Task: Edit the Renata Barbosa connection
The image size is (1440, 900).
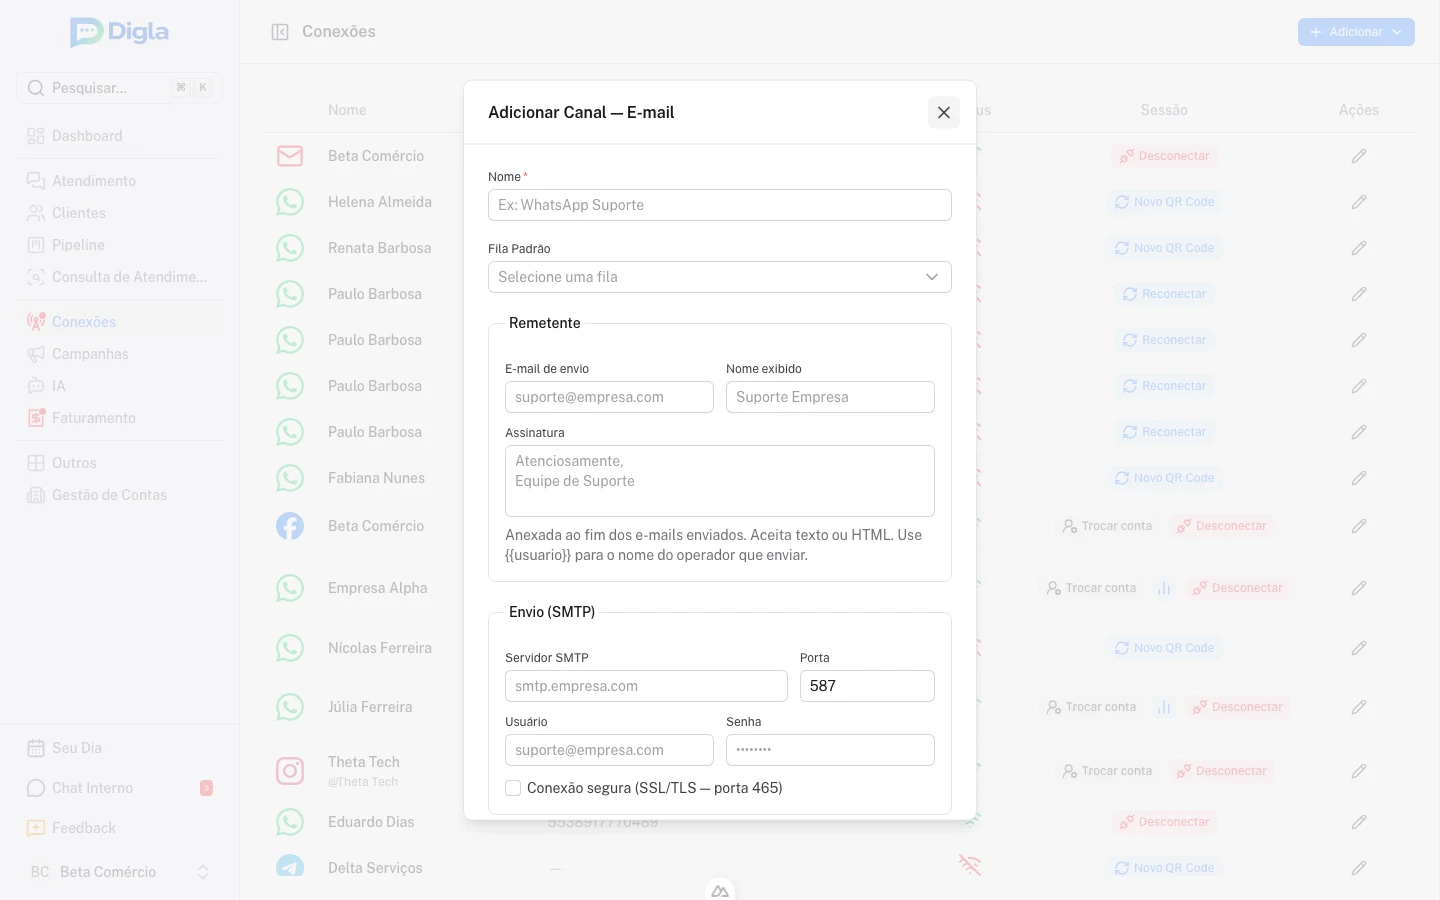Action: click(1359, 248)
